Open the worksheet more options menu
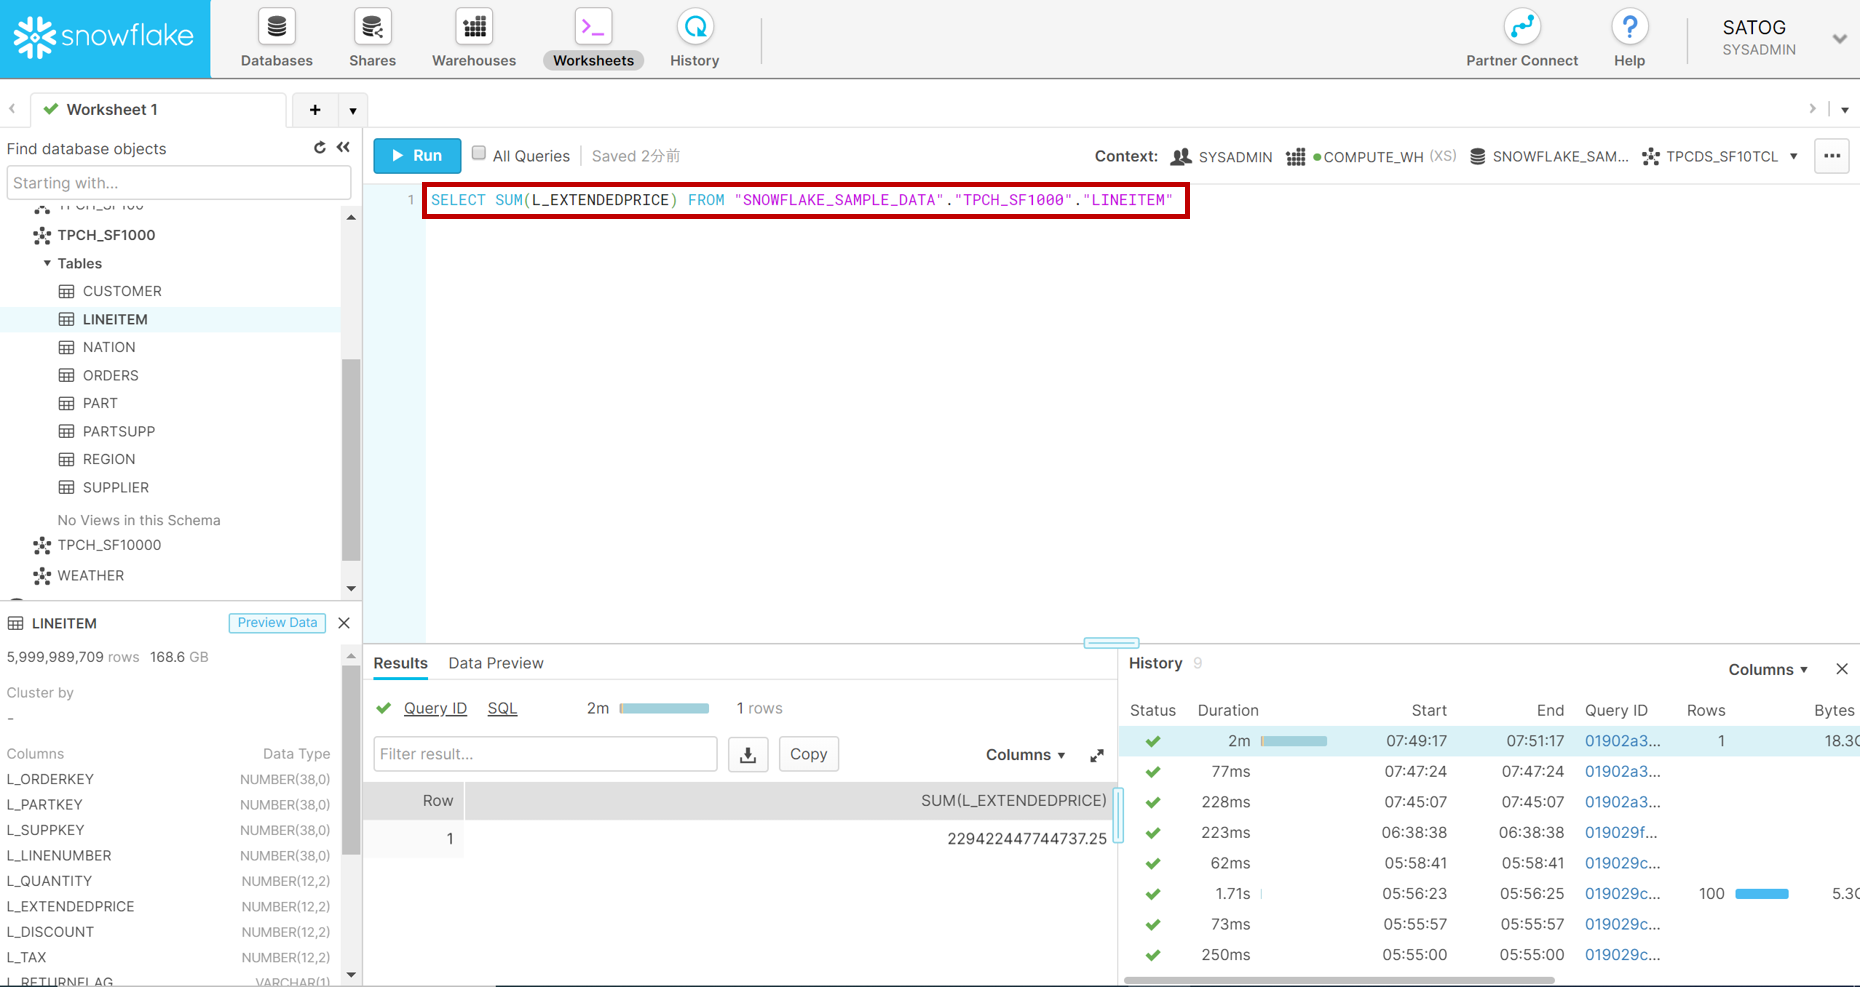 click(1832, 156)
